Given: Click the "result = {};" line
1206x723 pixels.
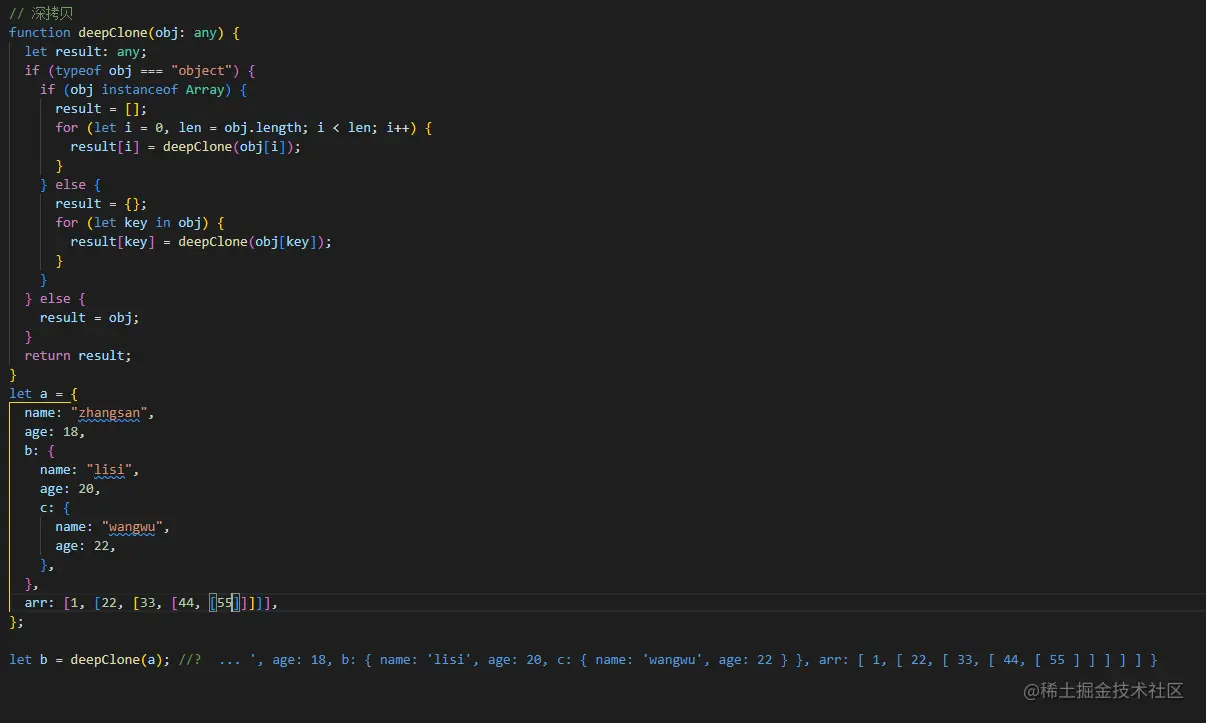Looking at the screenshot, I should 101,203.
